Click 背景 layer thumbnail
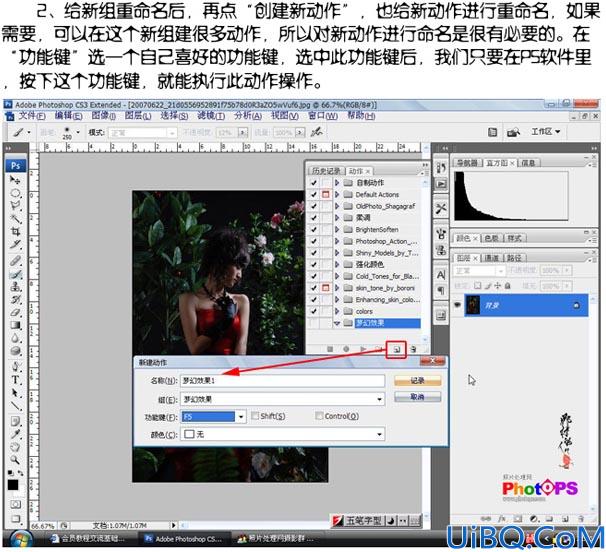 click(472, 305)
